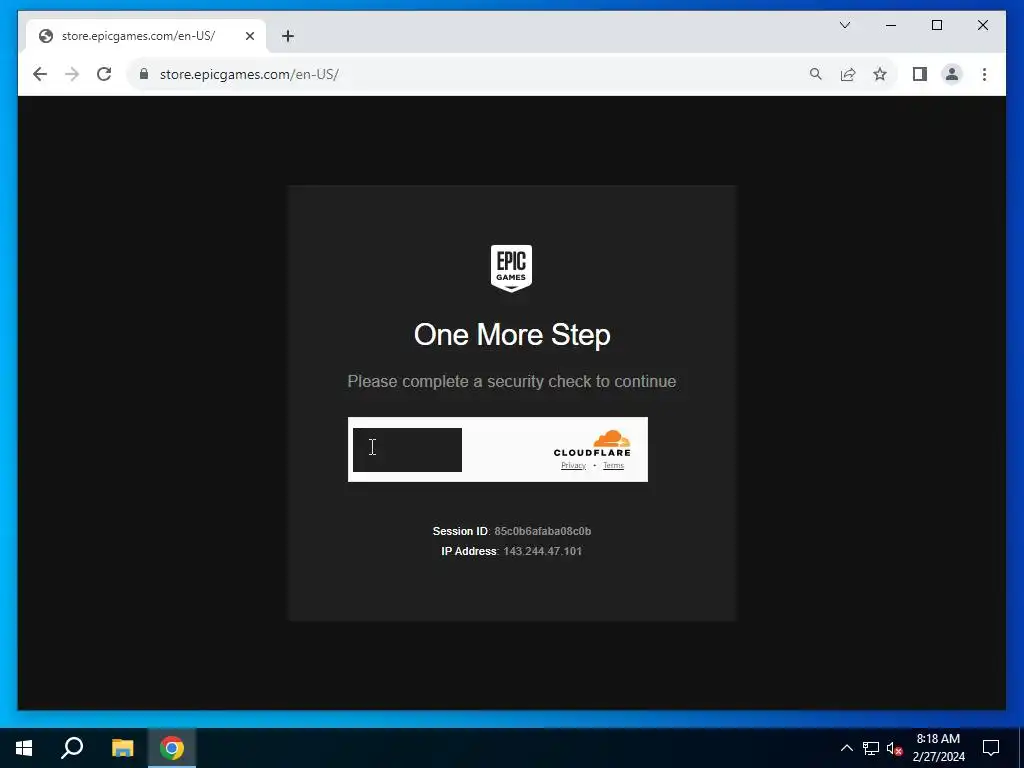The height and width of the screenshot is (768, 1024).
Task: Open the Cloudflare Terms link
Action: [x=613, y=465]
